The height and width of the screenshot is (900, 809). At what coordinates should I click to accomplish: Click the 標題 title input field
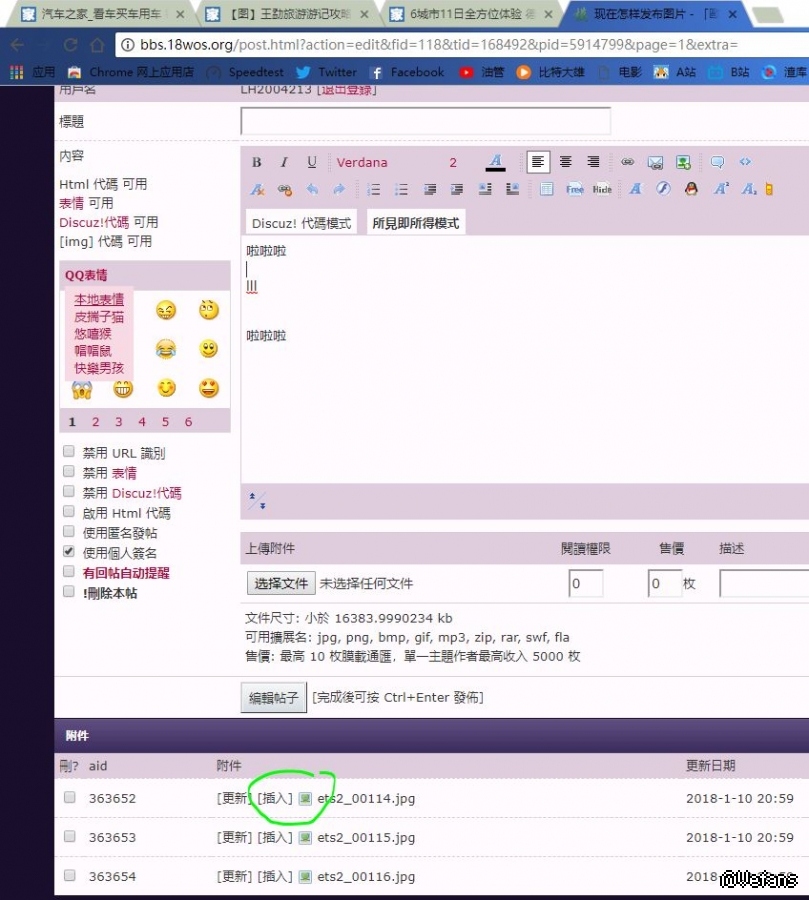pos(425,121)
